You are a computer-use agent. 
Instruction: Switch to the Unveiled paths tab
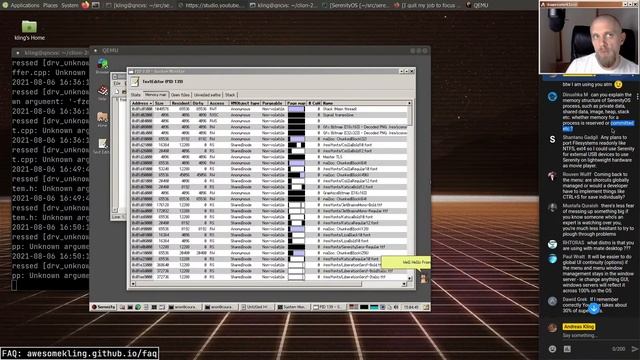(x=207, y=95)
